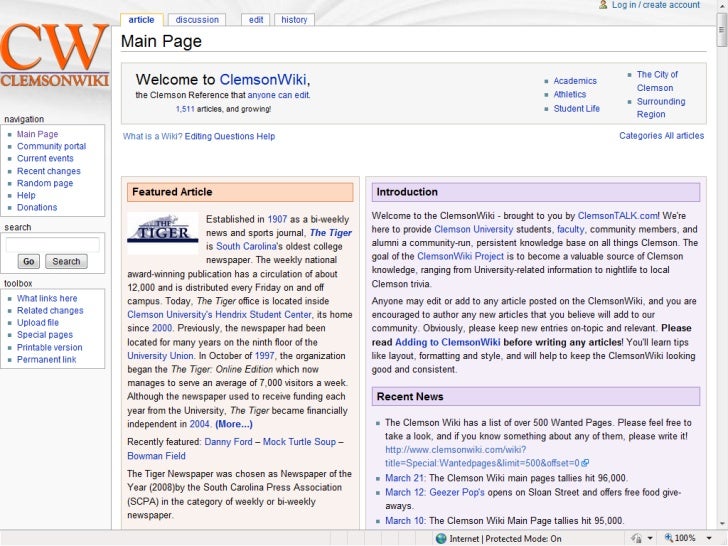
Task: Open Surrounding Region link
Action: (661, 108)
